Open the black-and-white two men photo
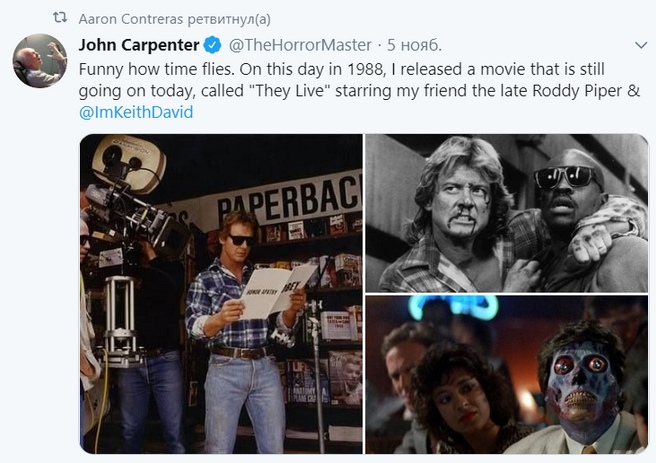The height and width of the screenshot is (463, 658). point(507,213)
